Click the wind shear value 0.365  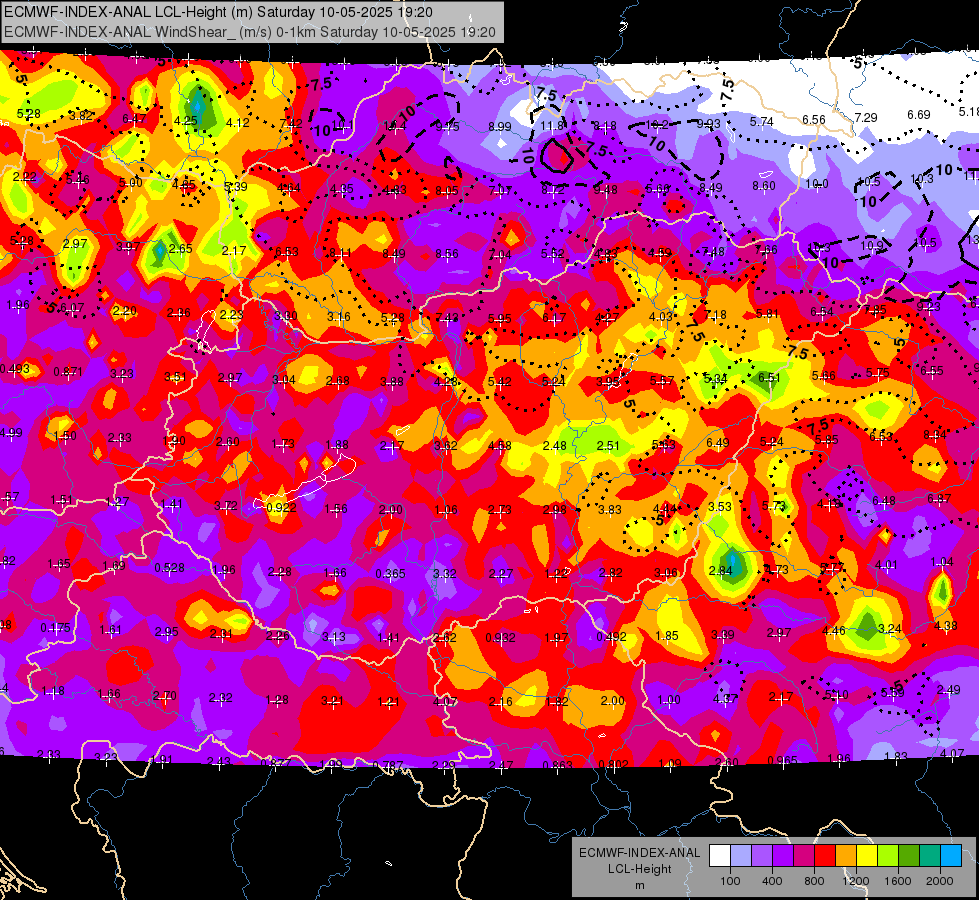[x=390, y=574]
